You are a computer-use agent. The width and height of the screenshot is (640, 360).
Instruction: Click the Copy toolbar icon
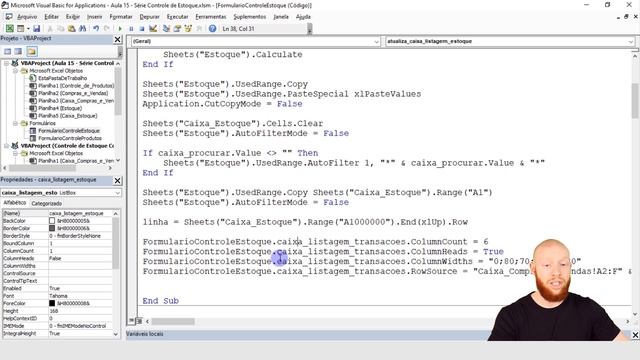coord(61,29)
